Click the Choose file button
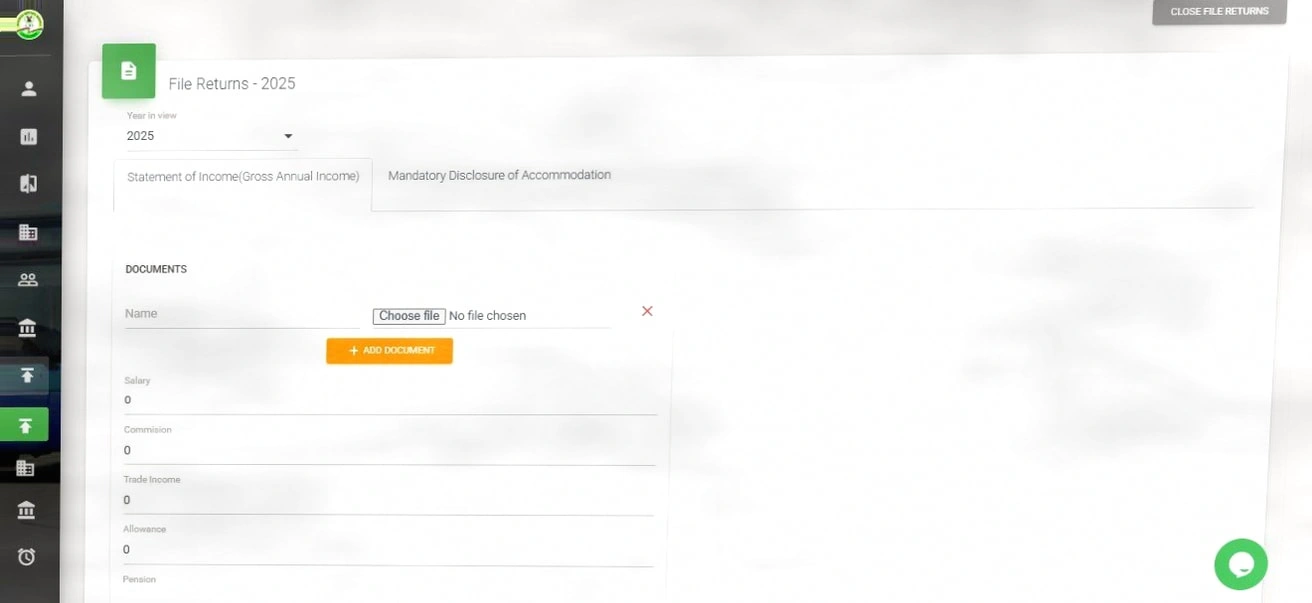This screenshot has width=1312, height=603. click(x=408, y=316)
